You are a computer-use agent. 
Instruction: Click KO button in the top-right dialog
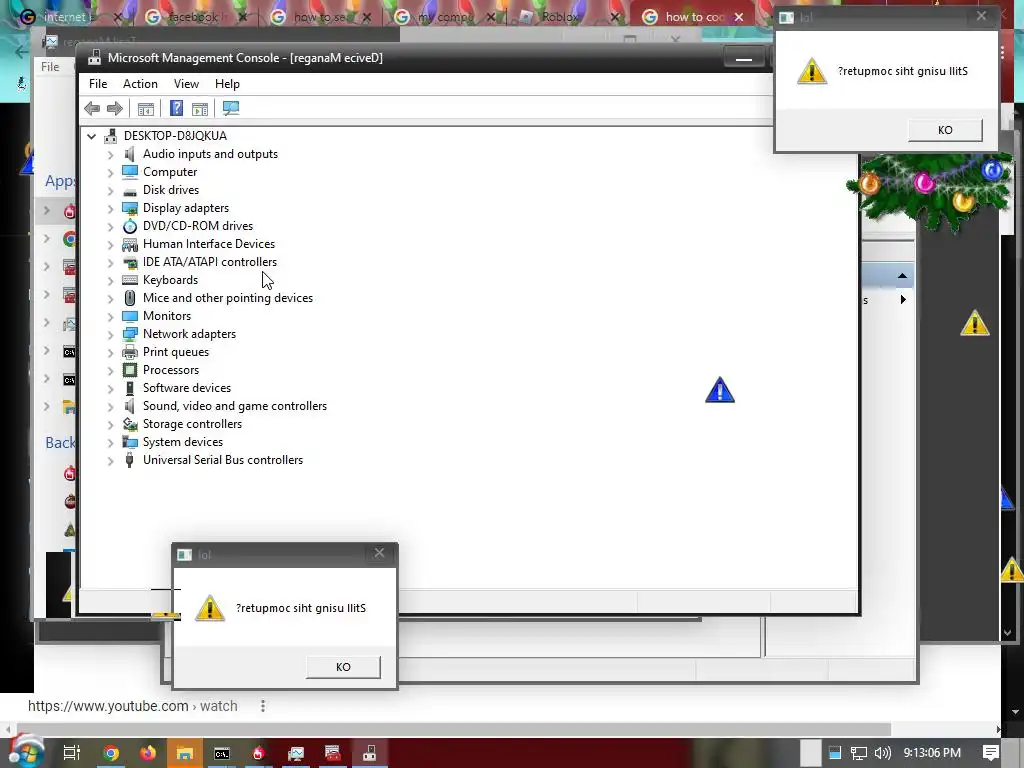[945, 130]
